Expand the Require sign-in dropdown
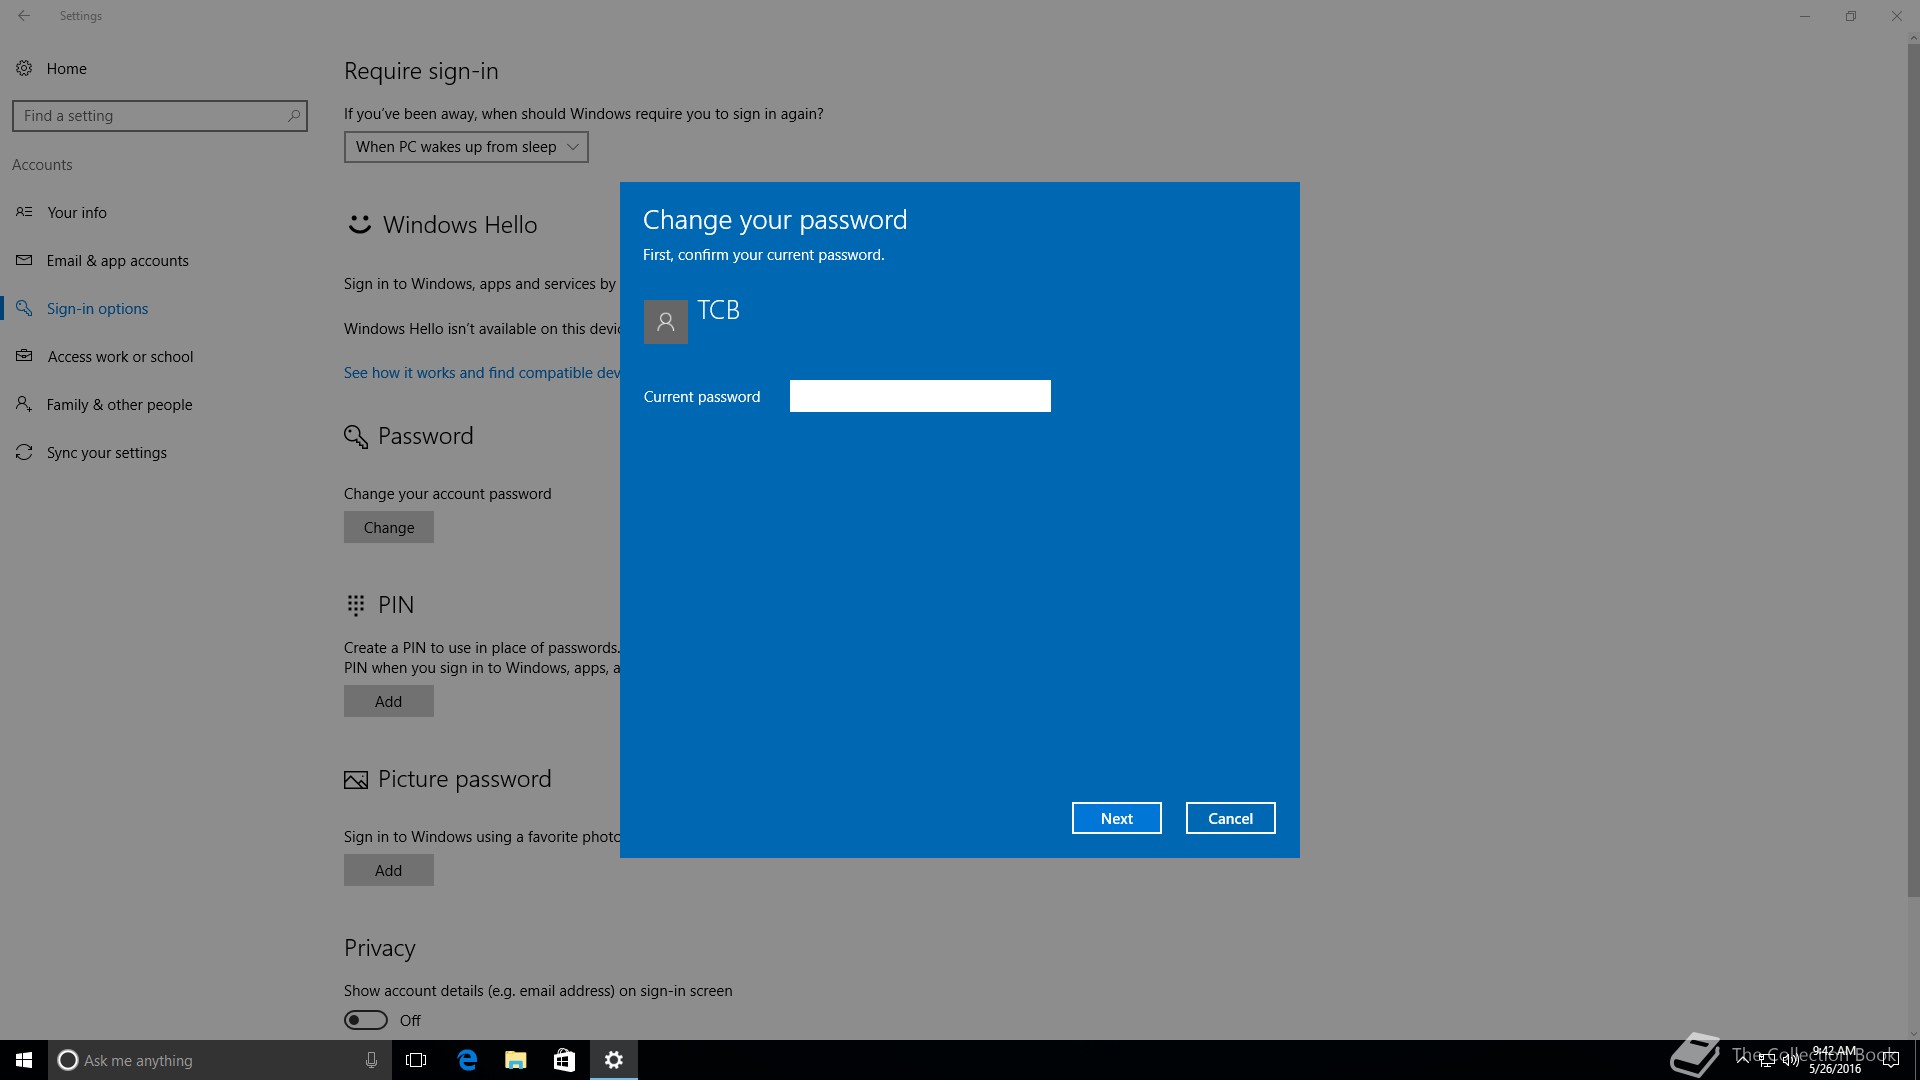1920x1080 pixels. pos(466,147)
